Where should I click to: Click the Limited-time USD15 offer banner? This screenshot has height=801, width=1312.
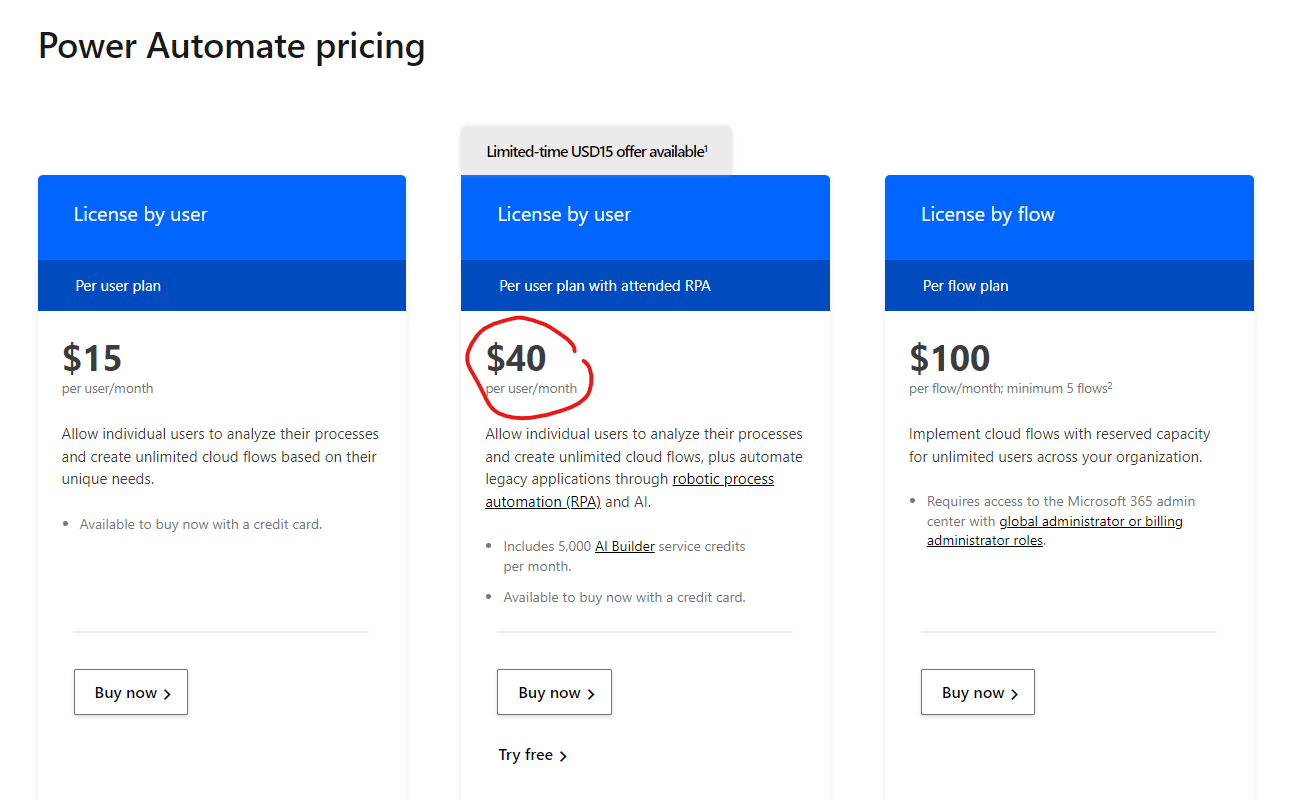click(x=596, y=152)
